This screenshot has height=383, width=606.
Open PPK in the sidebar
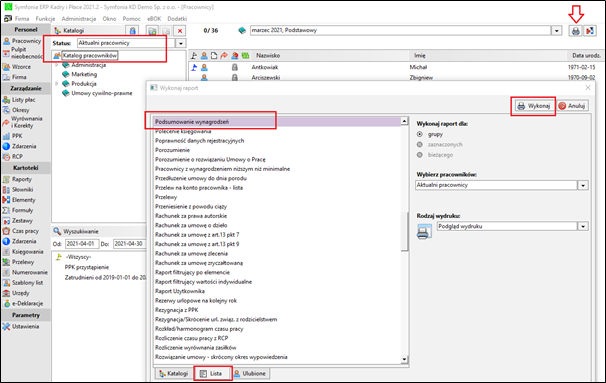coord(13,136)
